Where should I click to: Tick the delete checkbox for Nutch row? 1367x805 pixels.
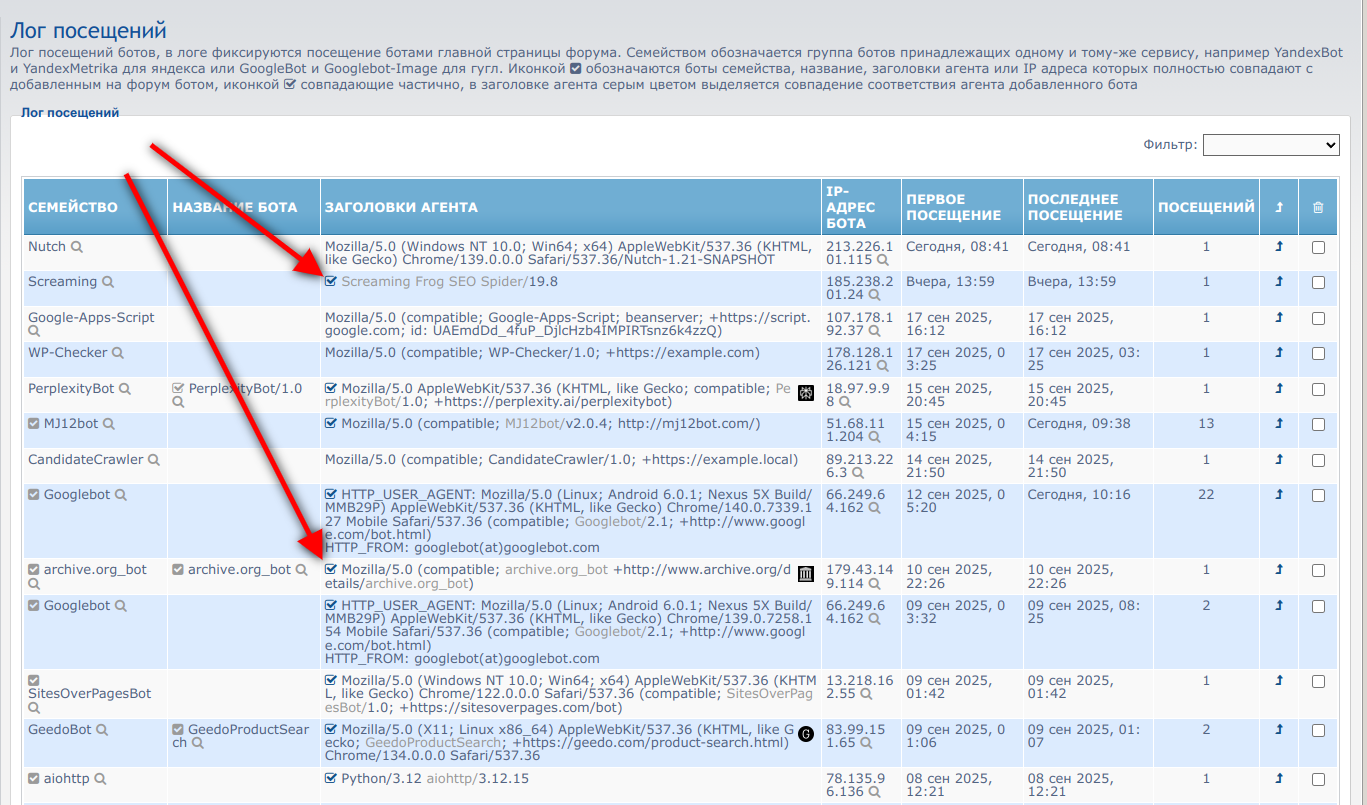1318,248
